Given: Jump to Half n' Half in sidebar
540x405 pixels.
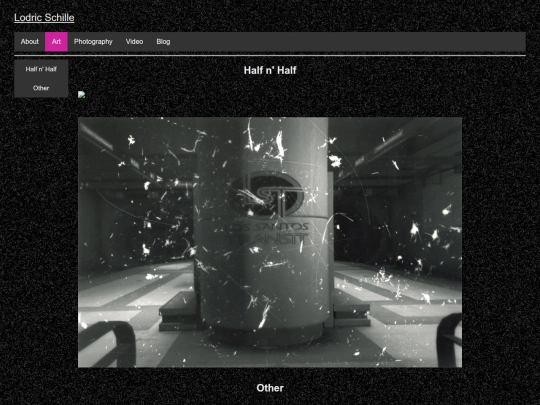Looking at the screenshot, I should (41, 69).
